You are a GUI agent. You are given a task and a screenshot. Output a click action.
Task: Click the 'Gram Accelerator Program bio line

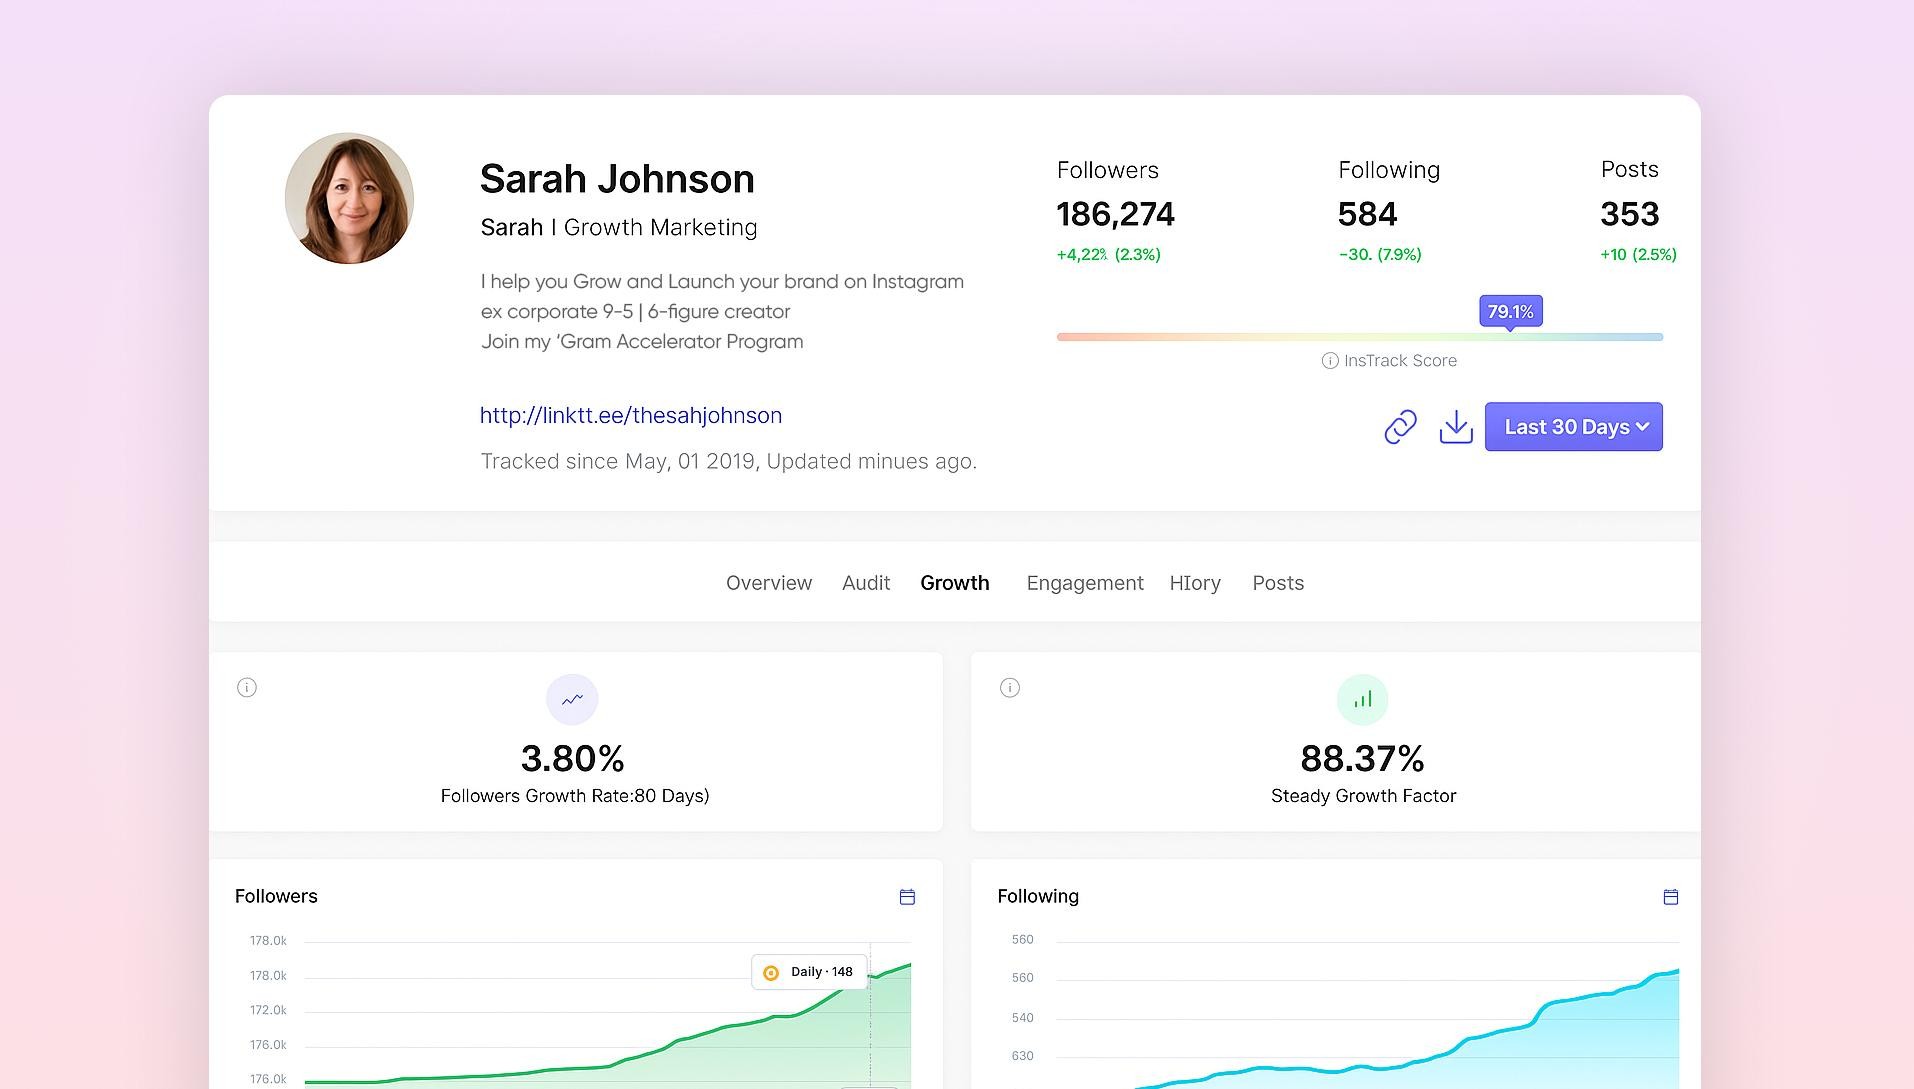coord(642,341)
